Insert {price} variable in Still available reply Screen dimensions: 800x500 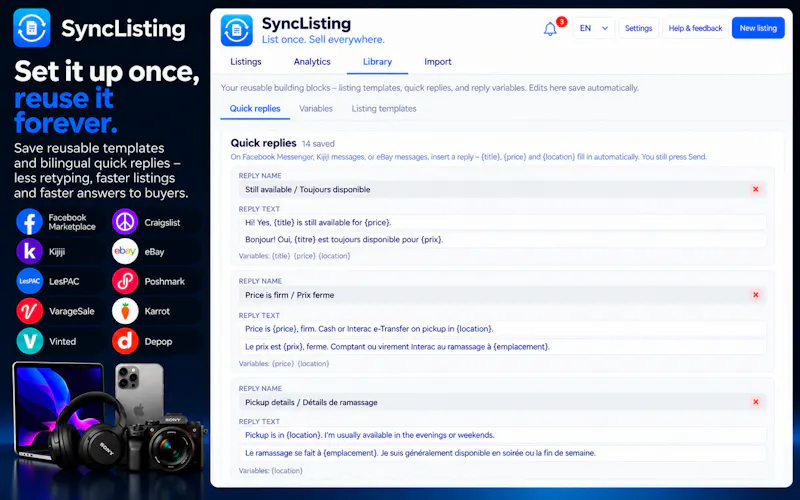pyautogui.click(x=305, y=256)
